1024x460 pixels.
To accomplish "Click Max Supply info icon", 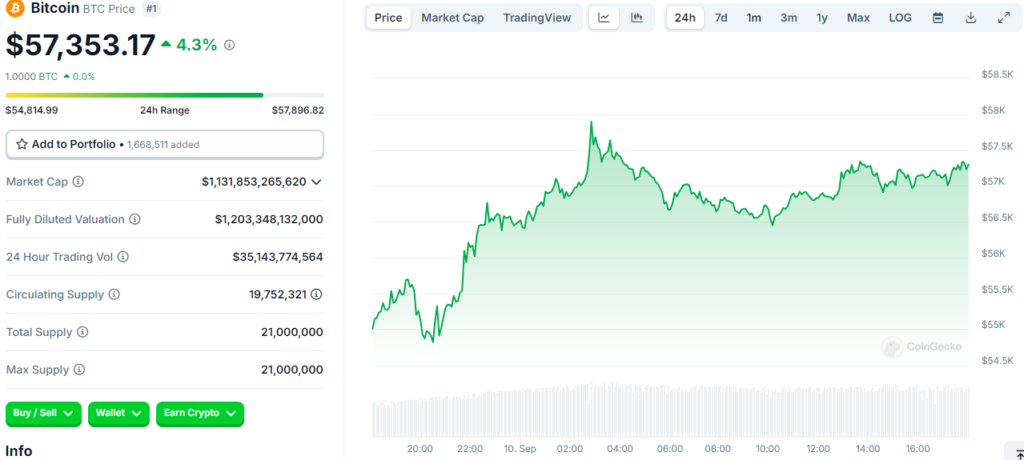I will 79,370.
